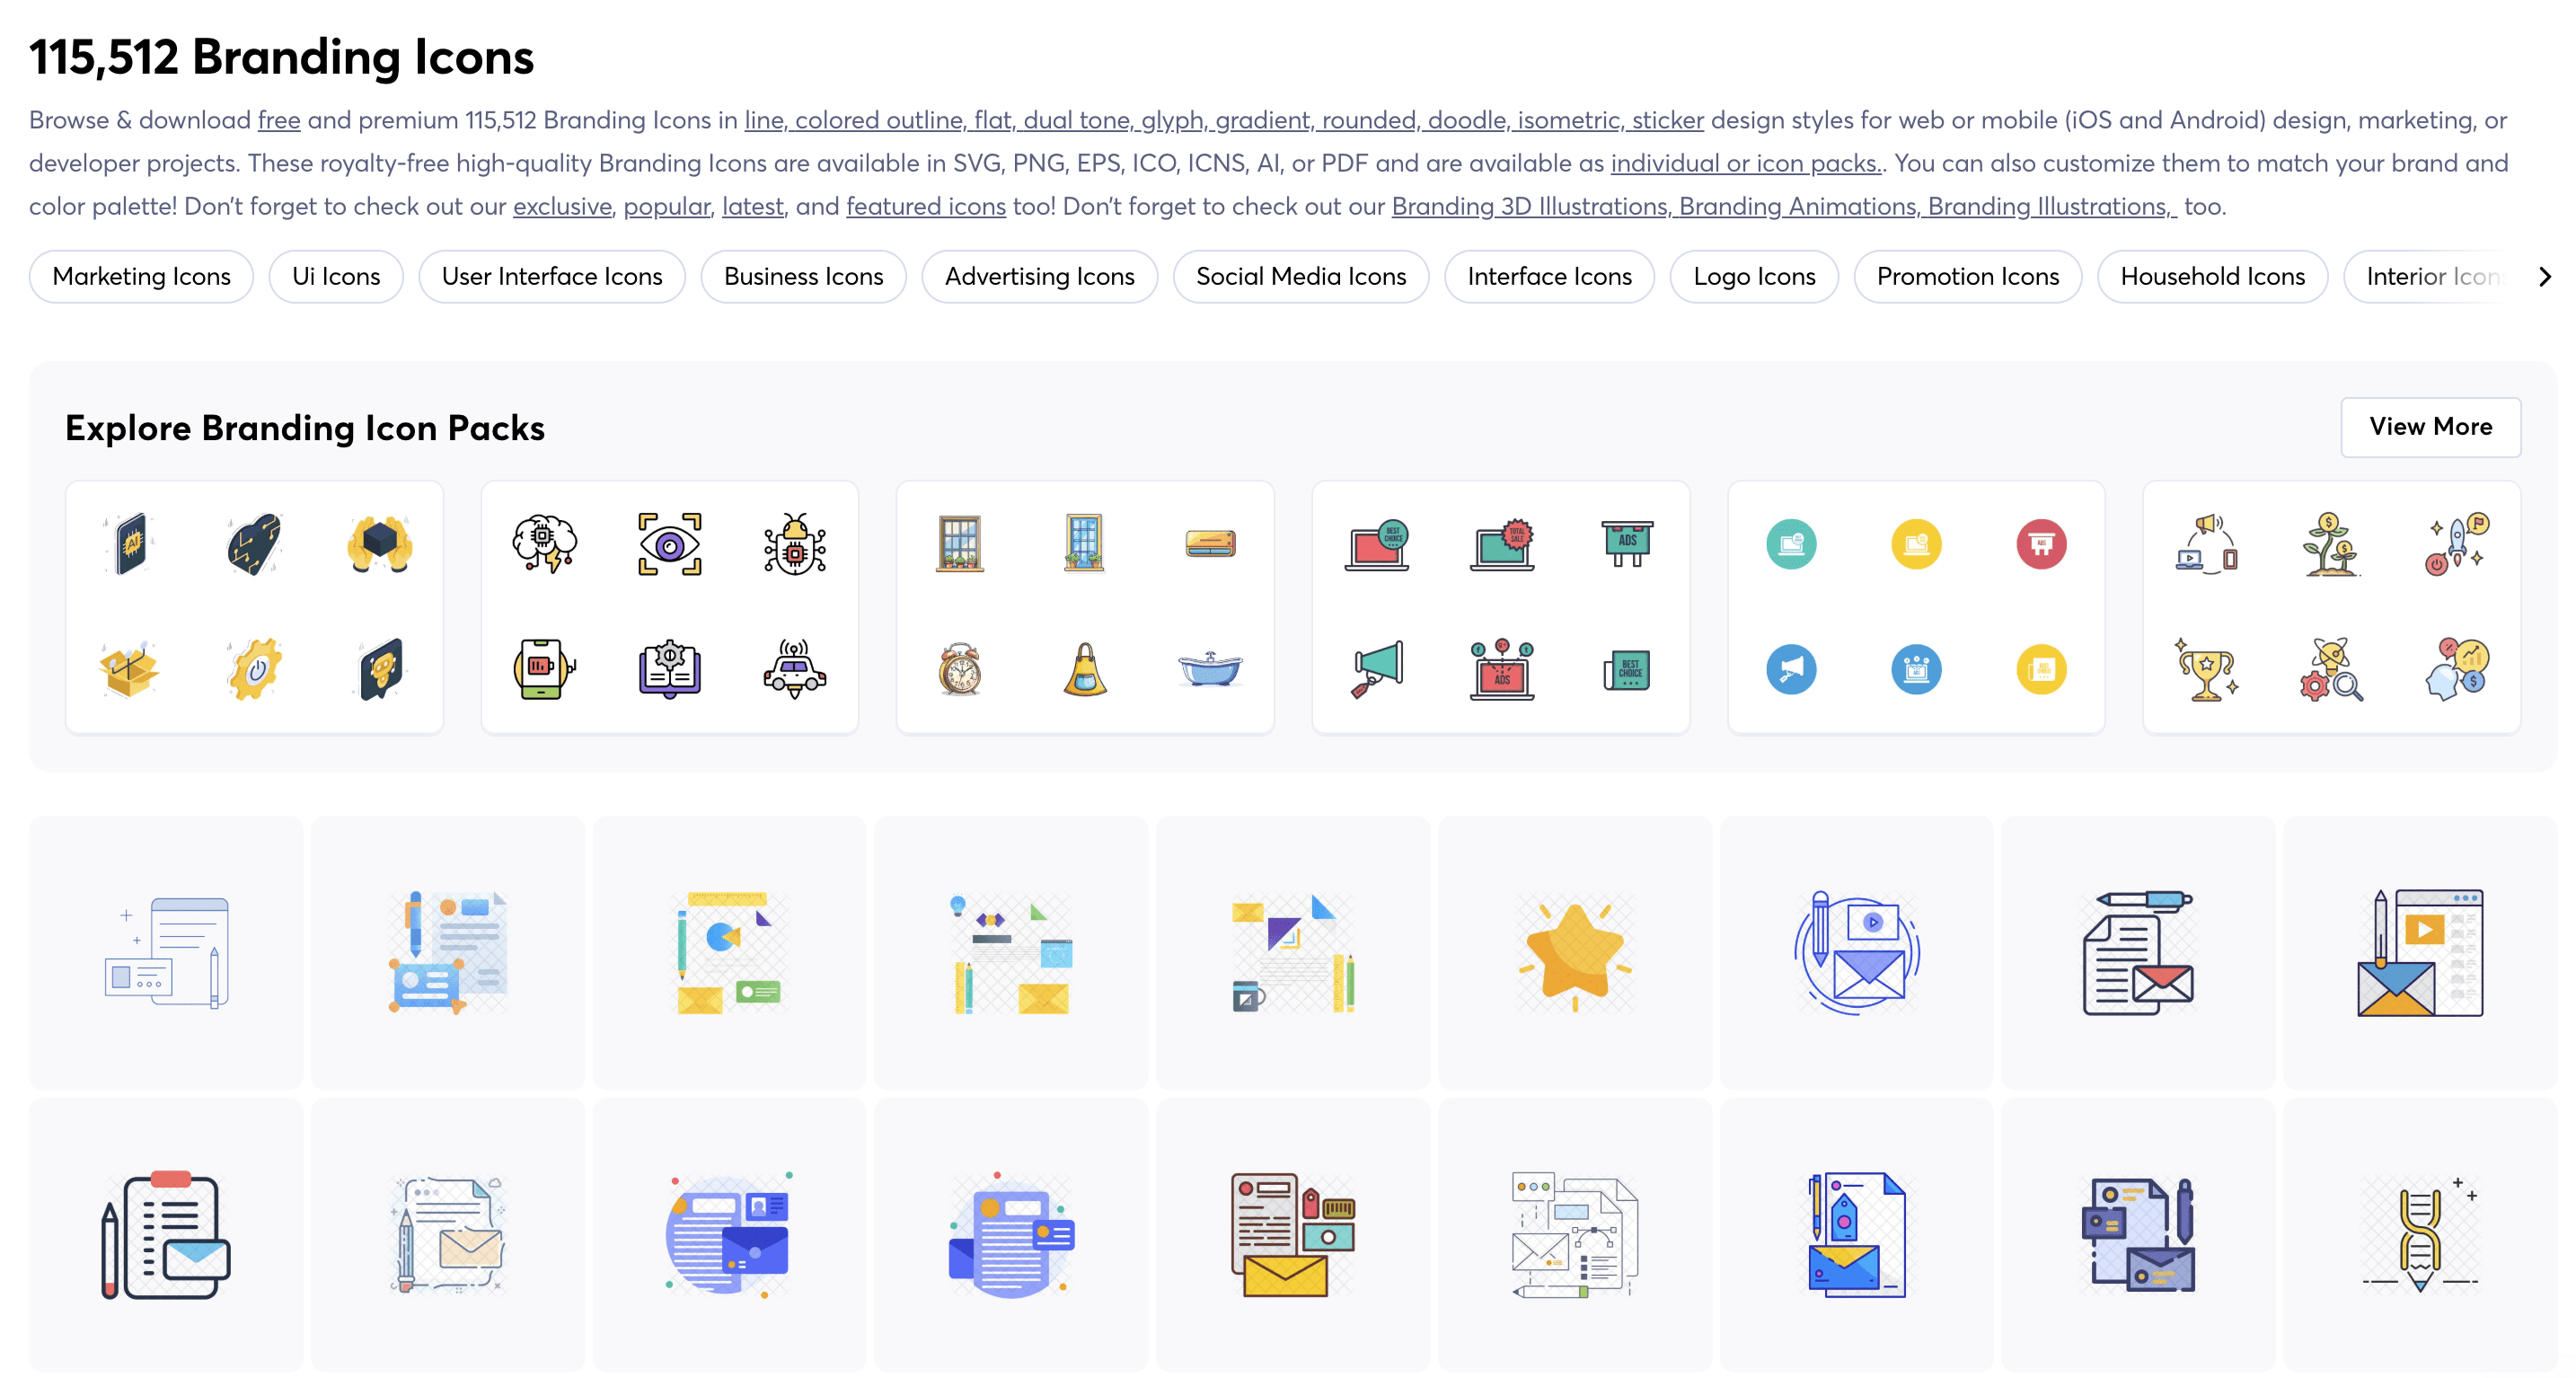Click the yellow star icon thumbnail

point(1574,952)
